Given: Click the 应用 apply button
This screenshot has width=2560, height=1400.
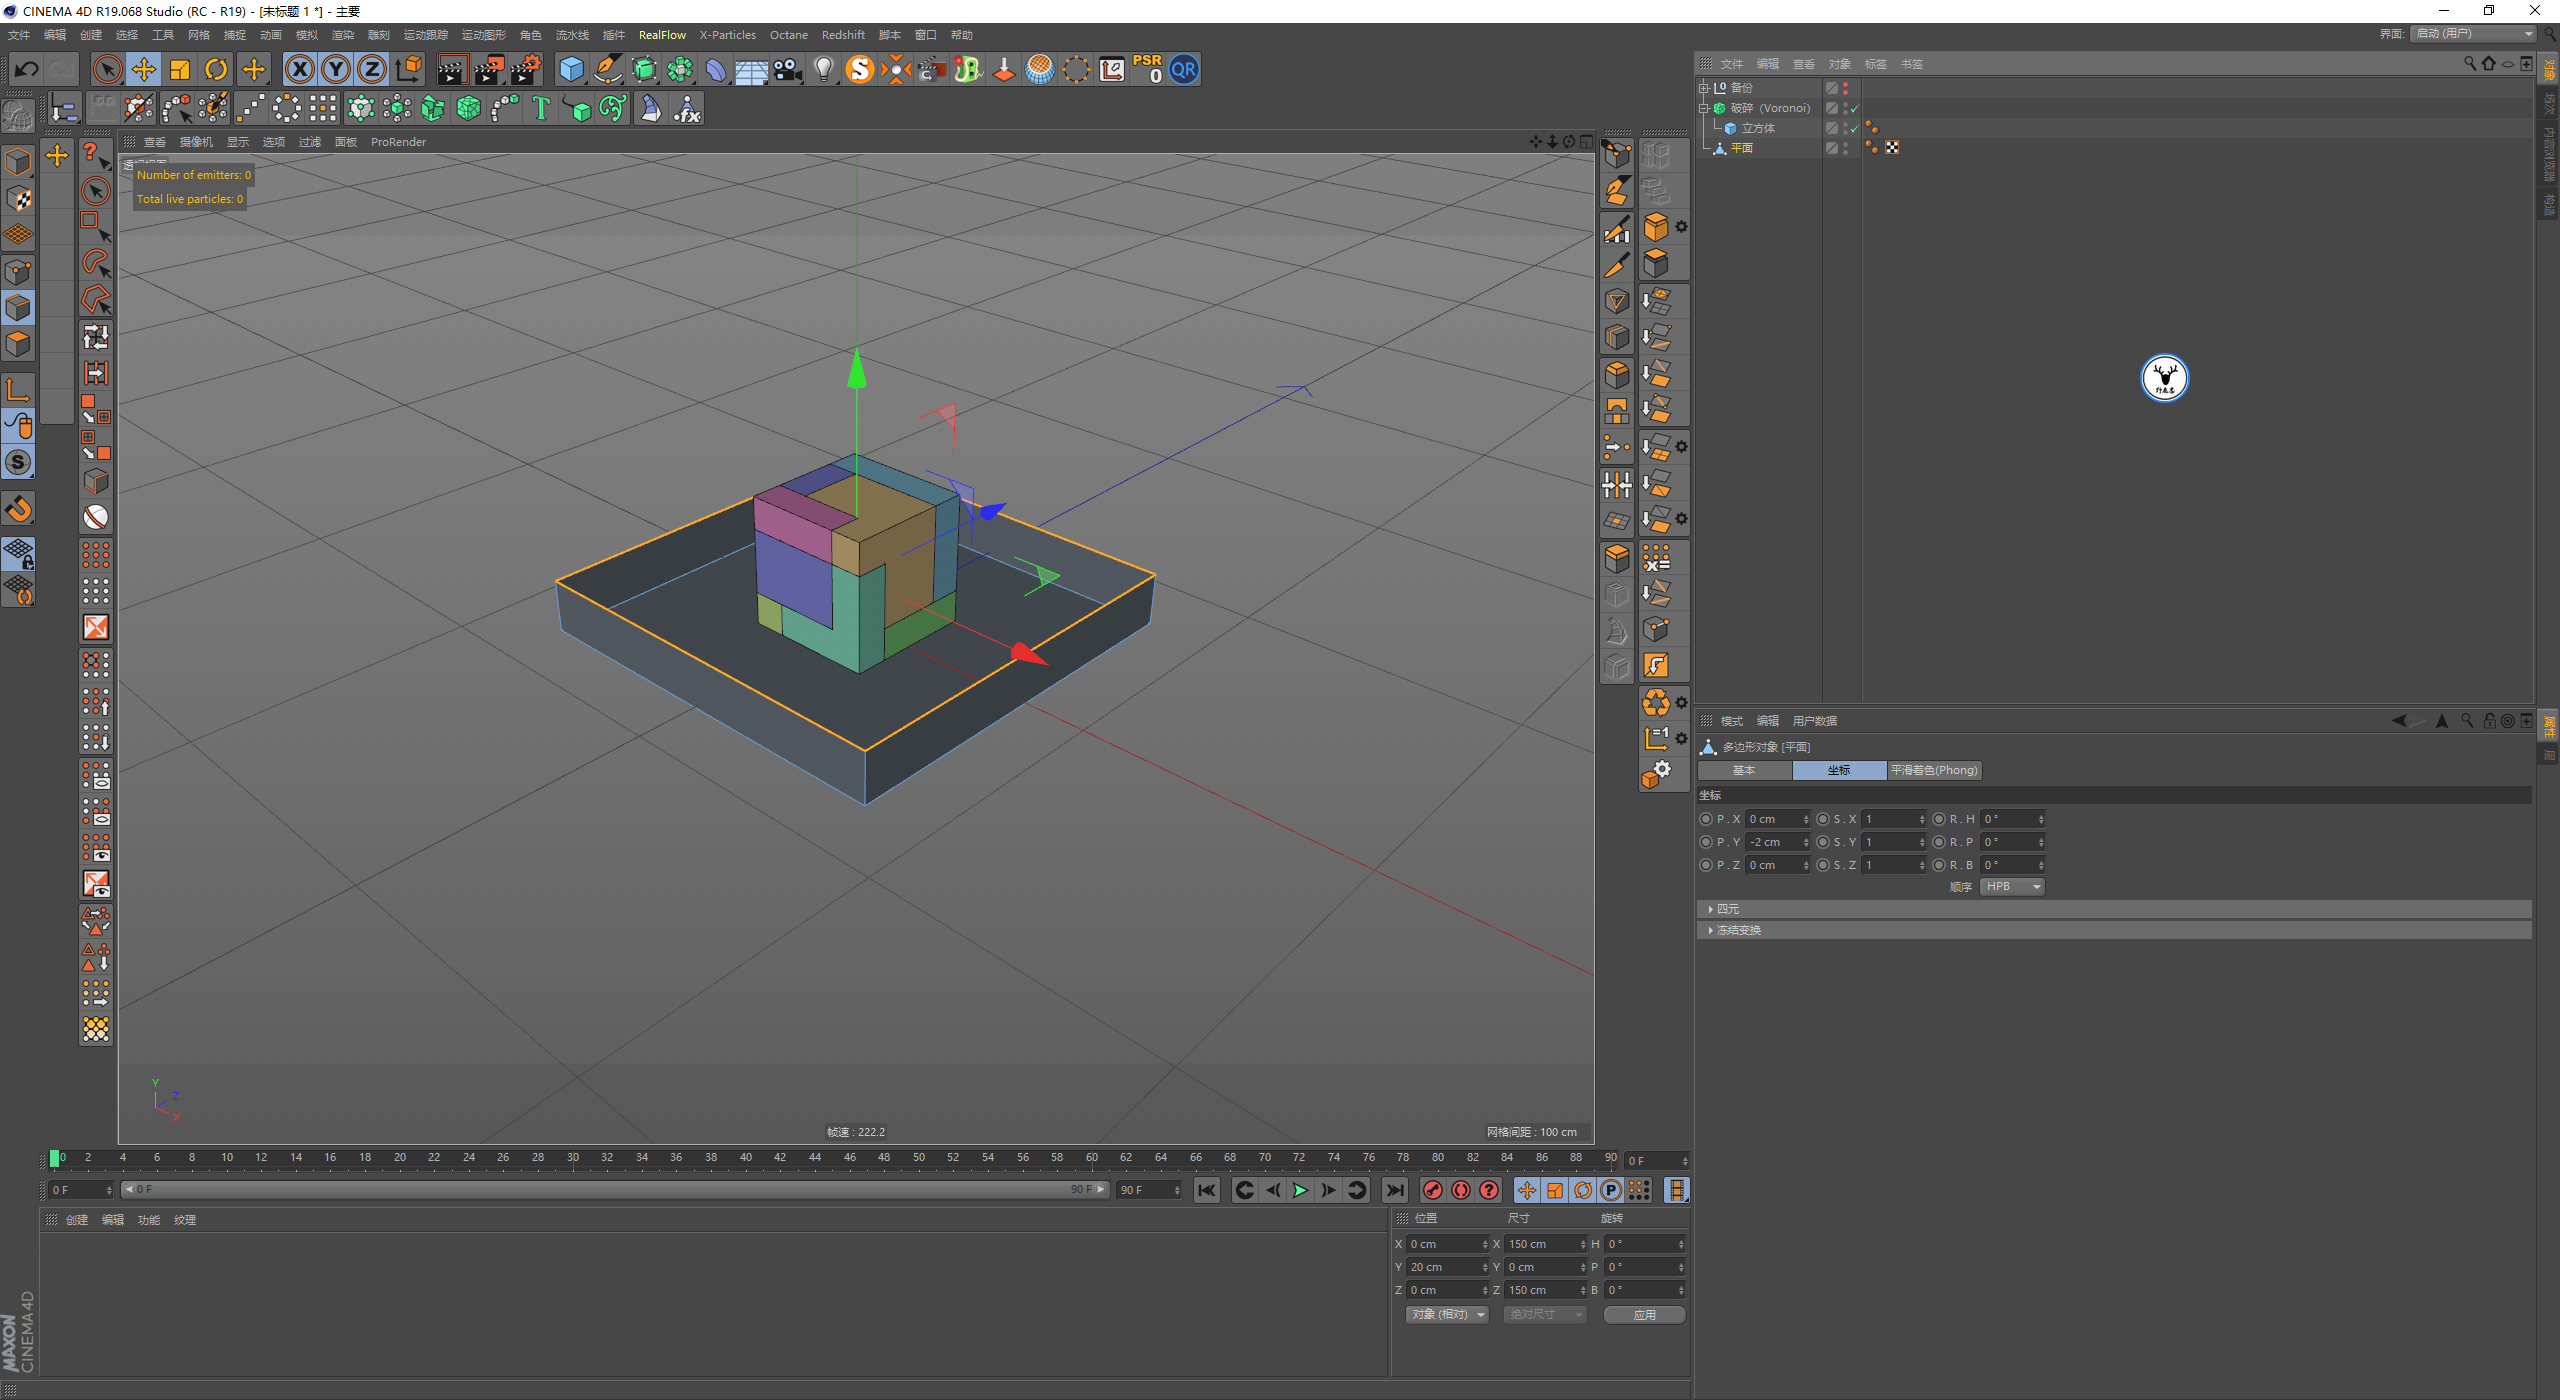Looking at the screenshot, I should [x=1644, y=1315].
